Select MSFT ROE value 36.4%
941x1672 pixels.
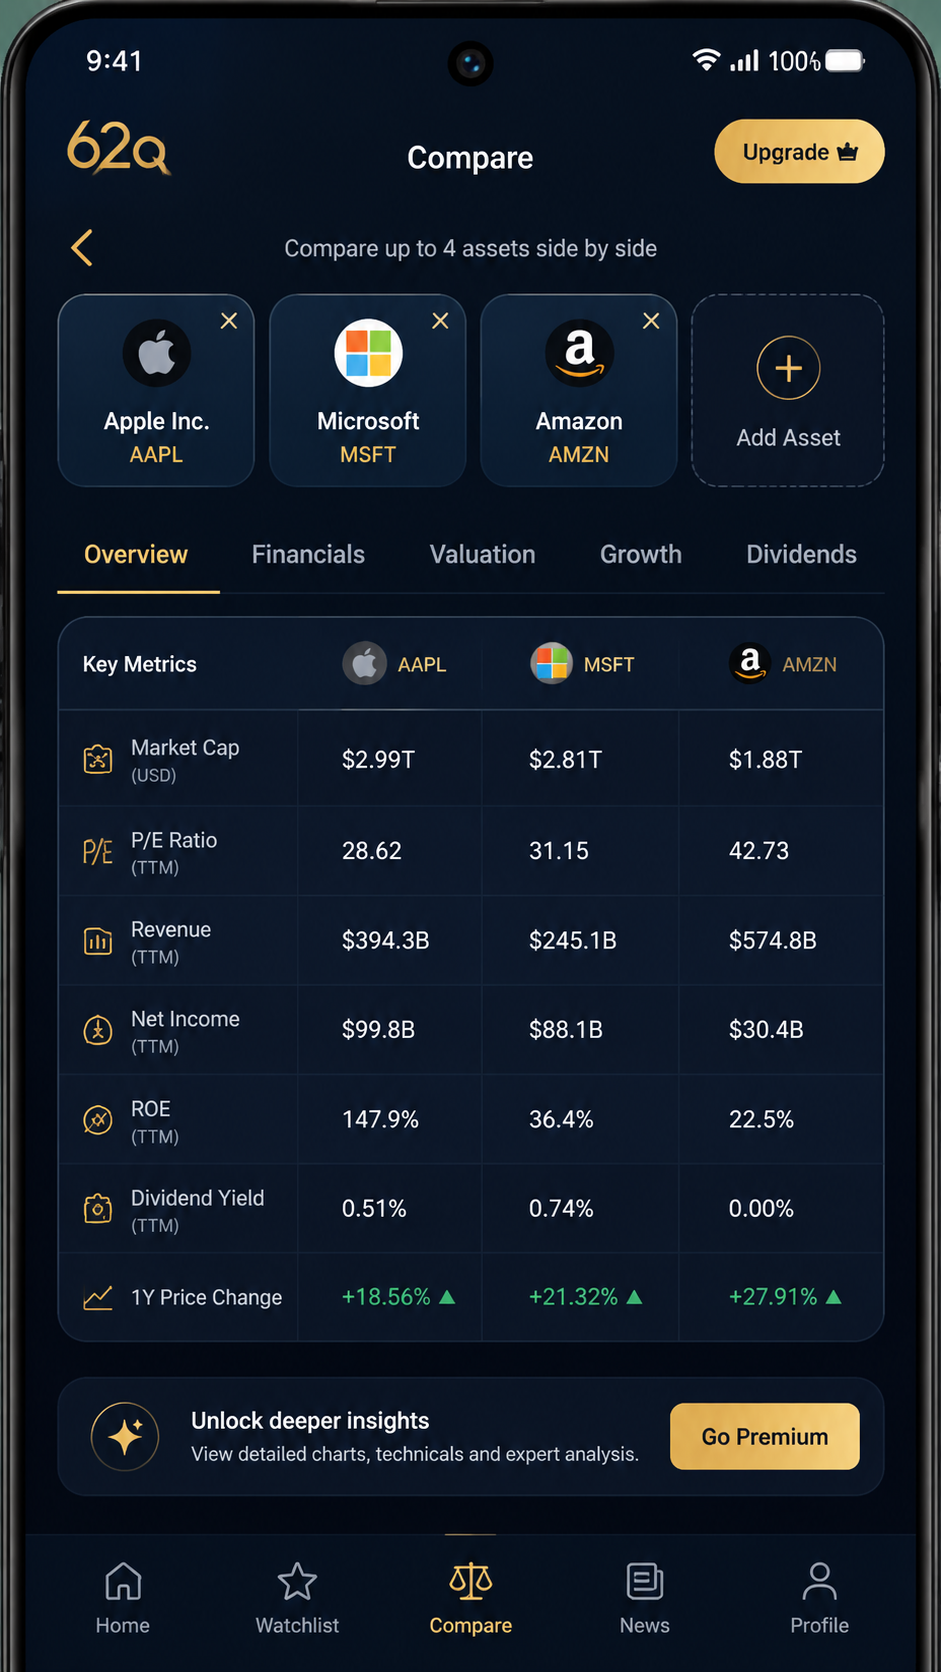(x=561, y=1120)
